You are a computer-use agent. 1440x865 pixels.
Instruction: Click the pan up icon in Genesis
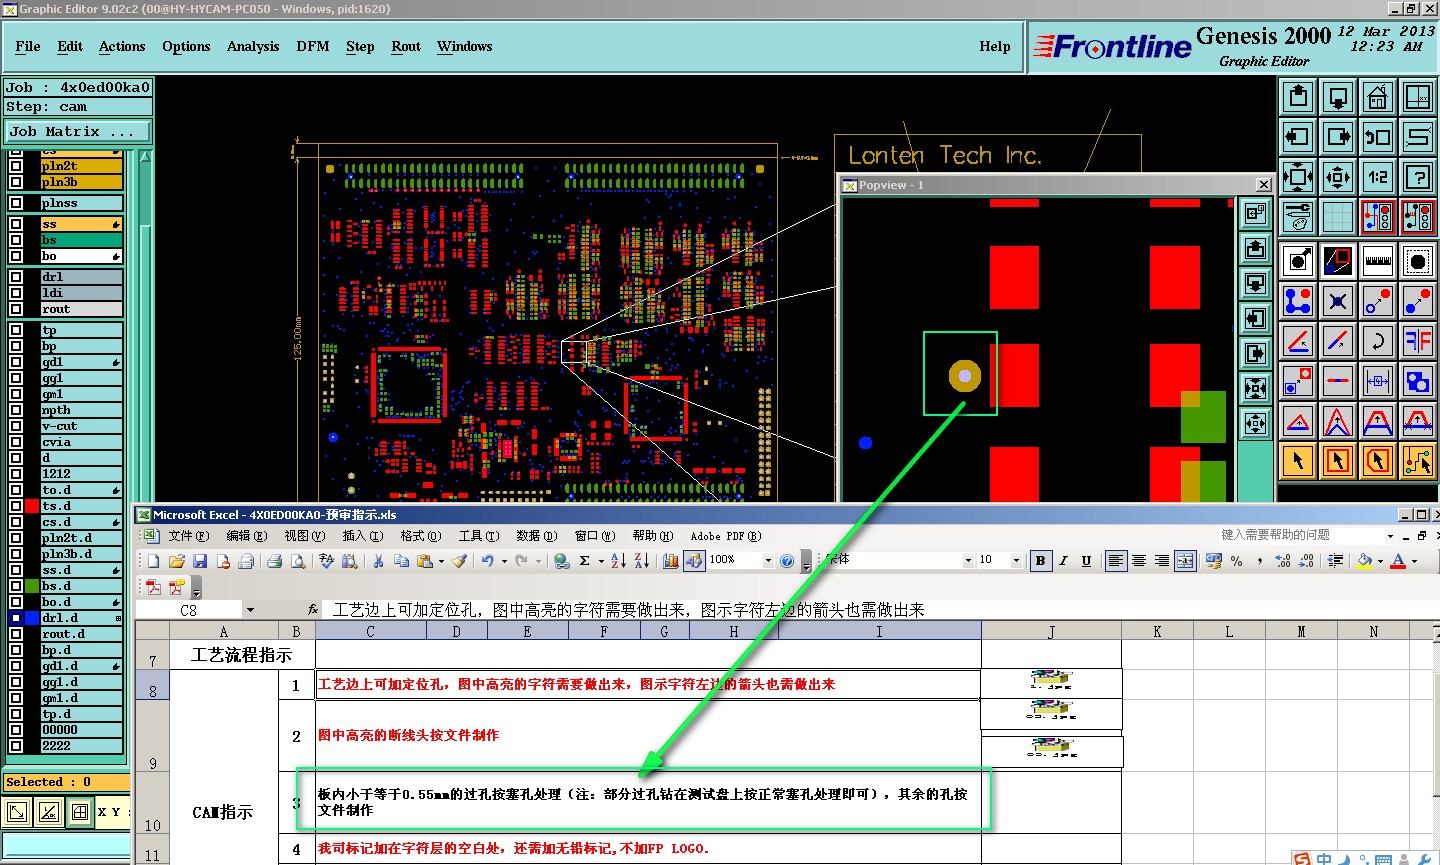(x=1298, y=97)
